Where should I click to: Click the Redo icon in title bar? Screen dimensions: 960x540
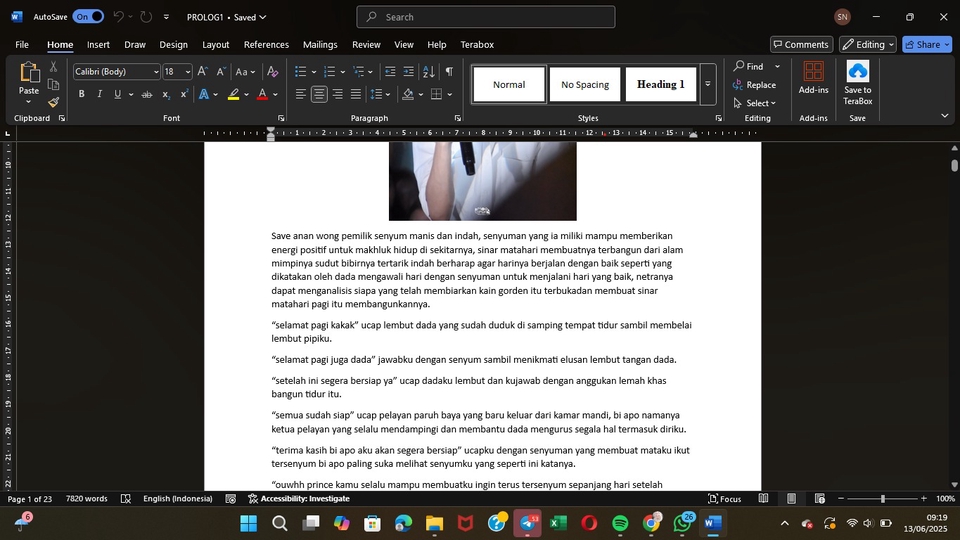pyautogui.click(x=146, y=17)
